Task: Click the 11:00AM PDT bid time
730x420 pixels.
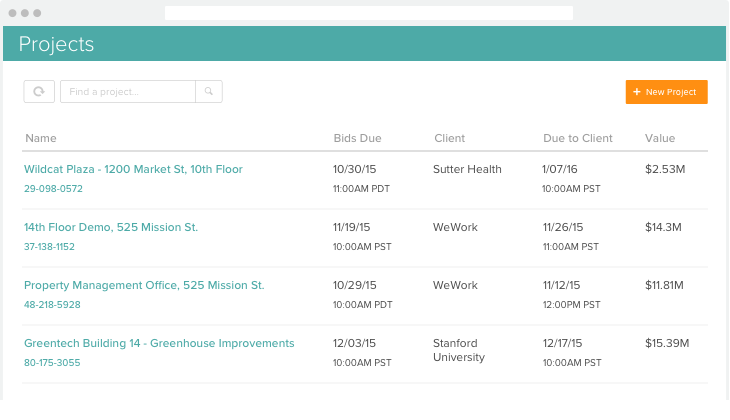Action: 361,189
